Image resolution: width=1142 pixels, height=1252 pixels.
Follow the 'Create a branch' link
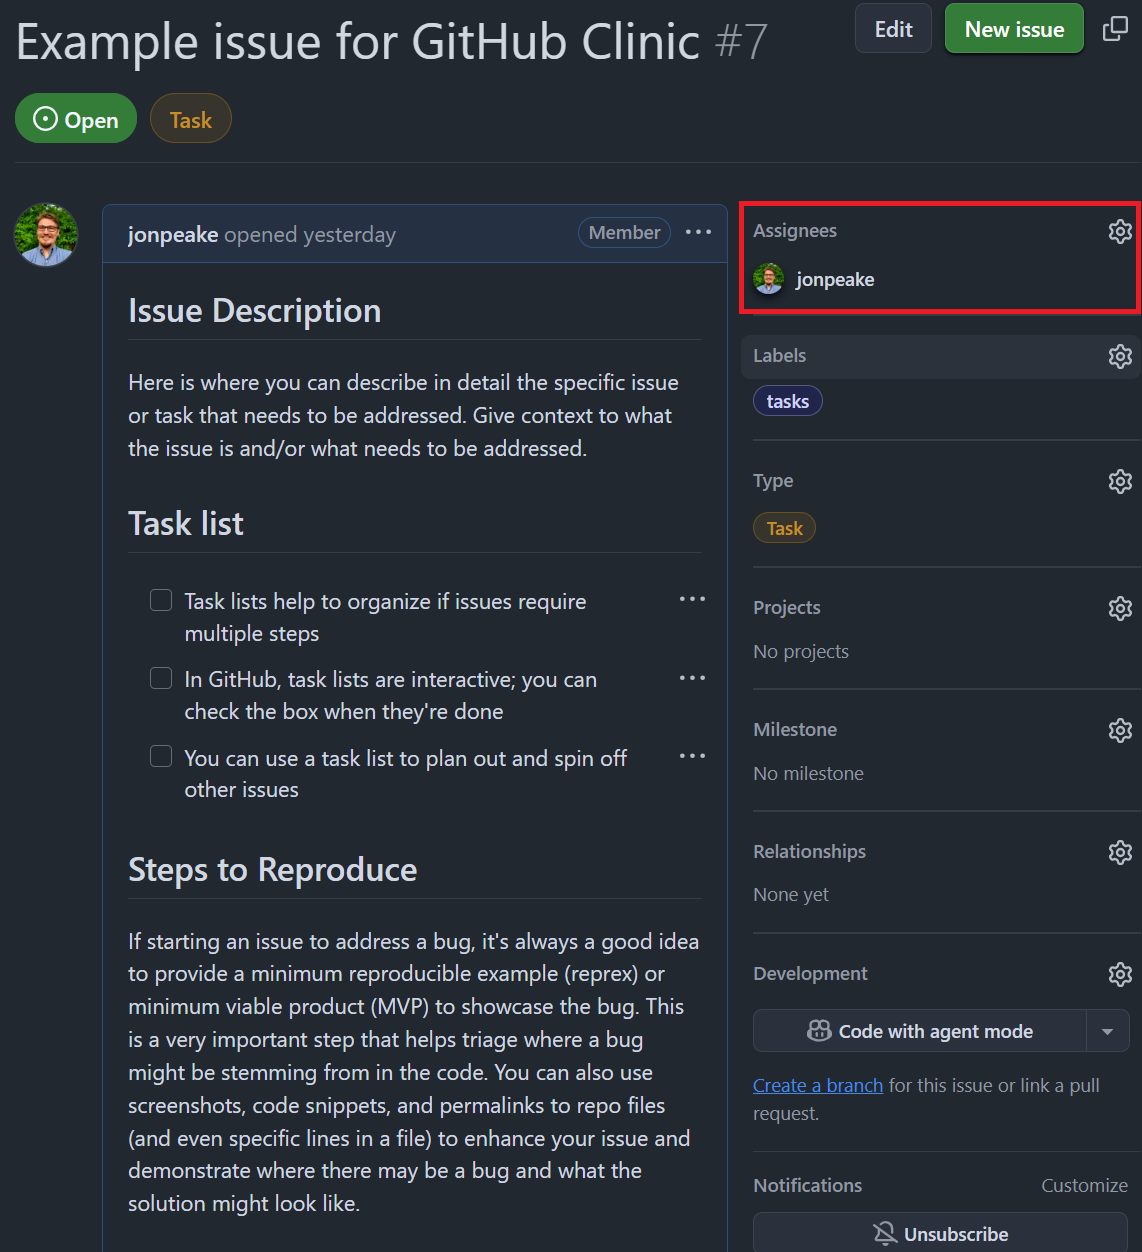[817, 1085]
